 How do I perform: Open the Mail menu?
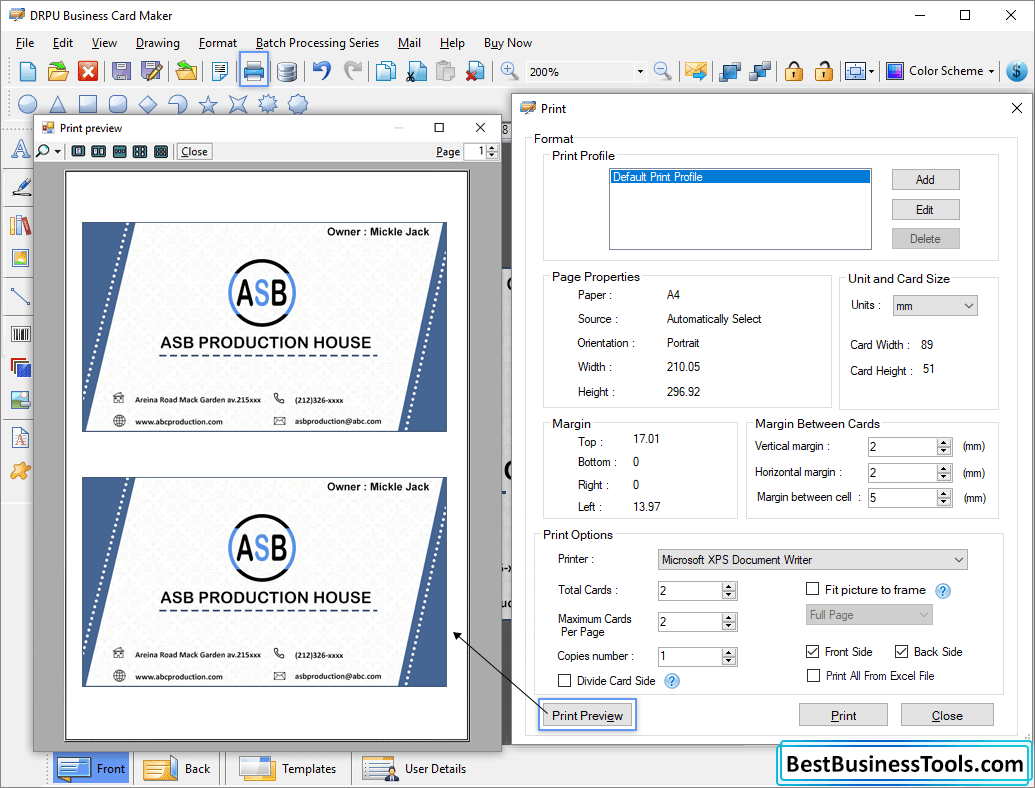click(409, 43)
